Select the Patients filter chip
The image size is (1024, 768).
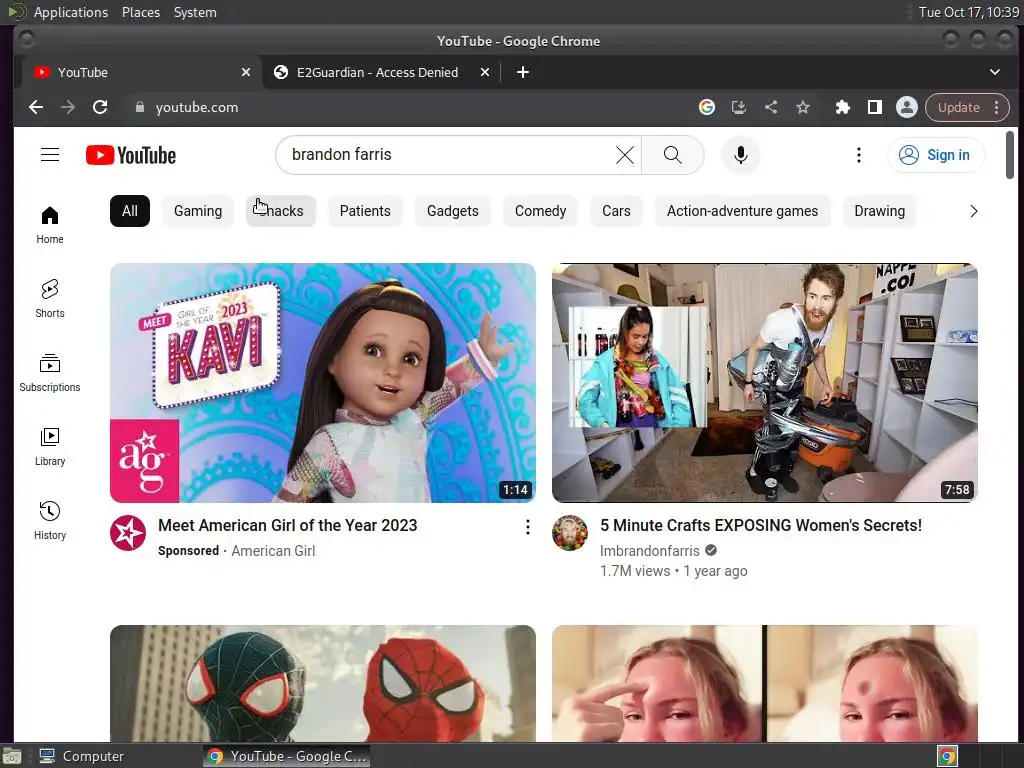click(x=365, y=211)
